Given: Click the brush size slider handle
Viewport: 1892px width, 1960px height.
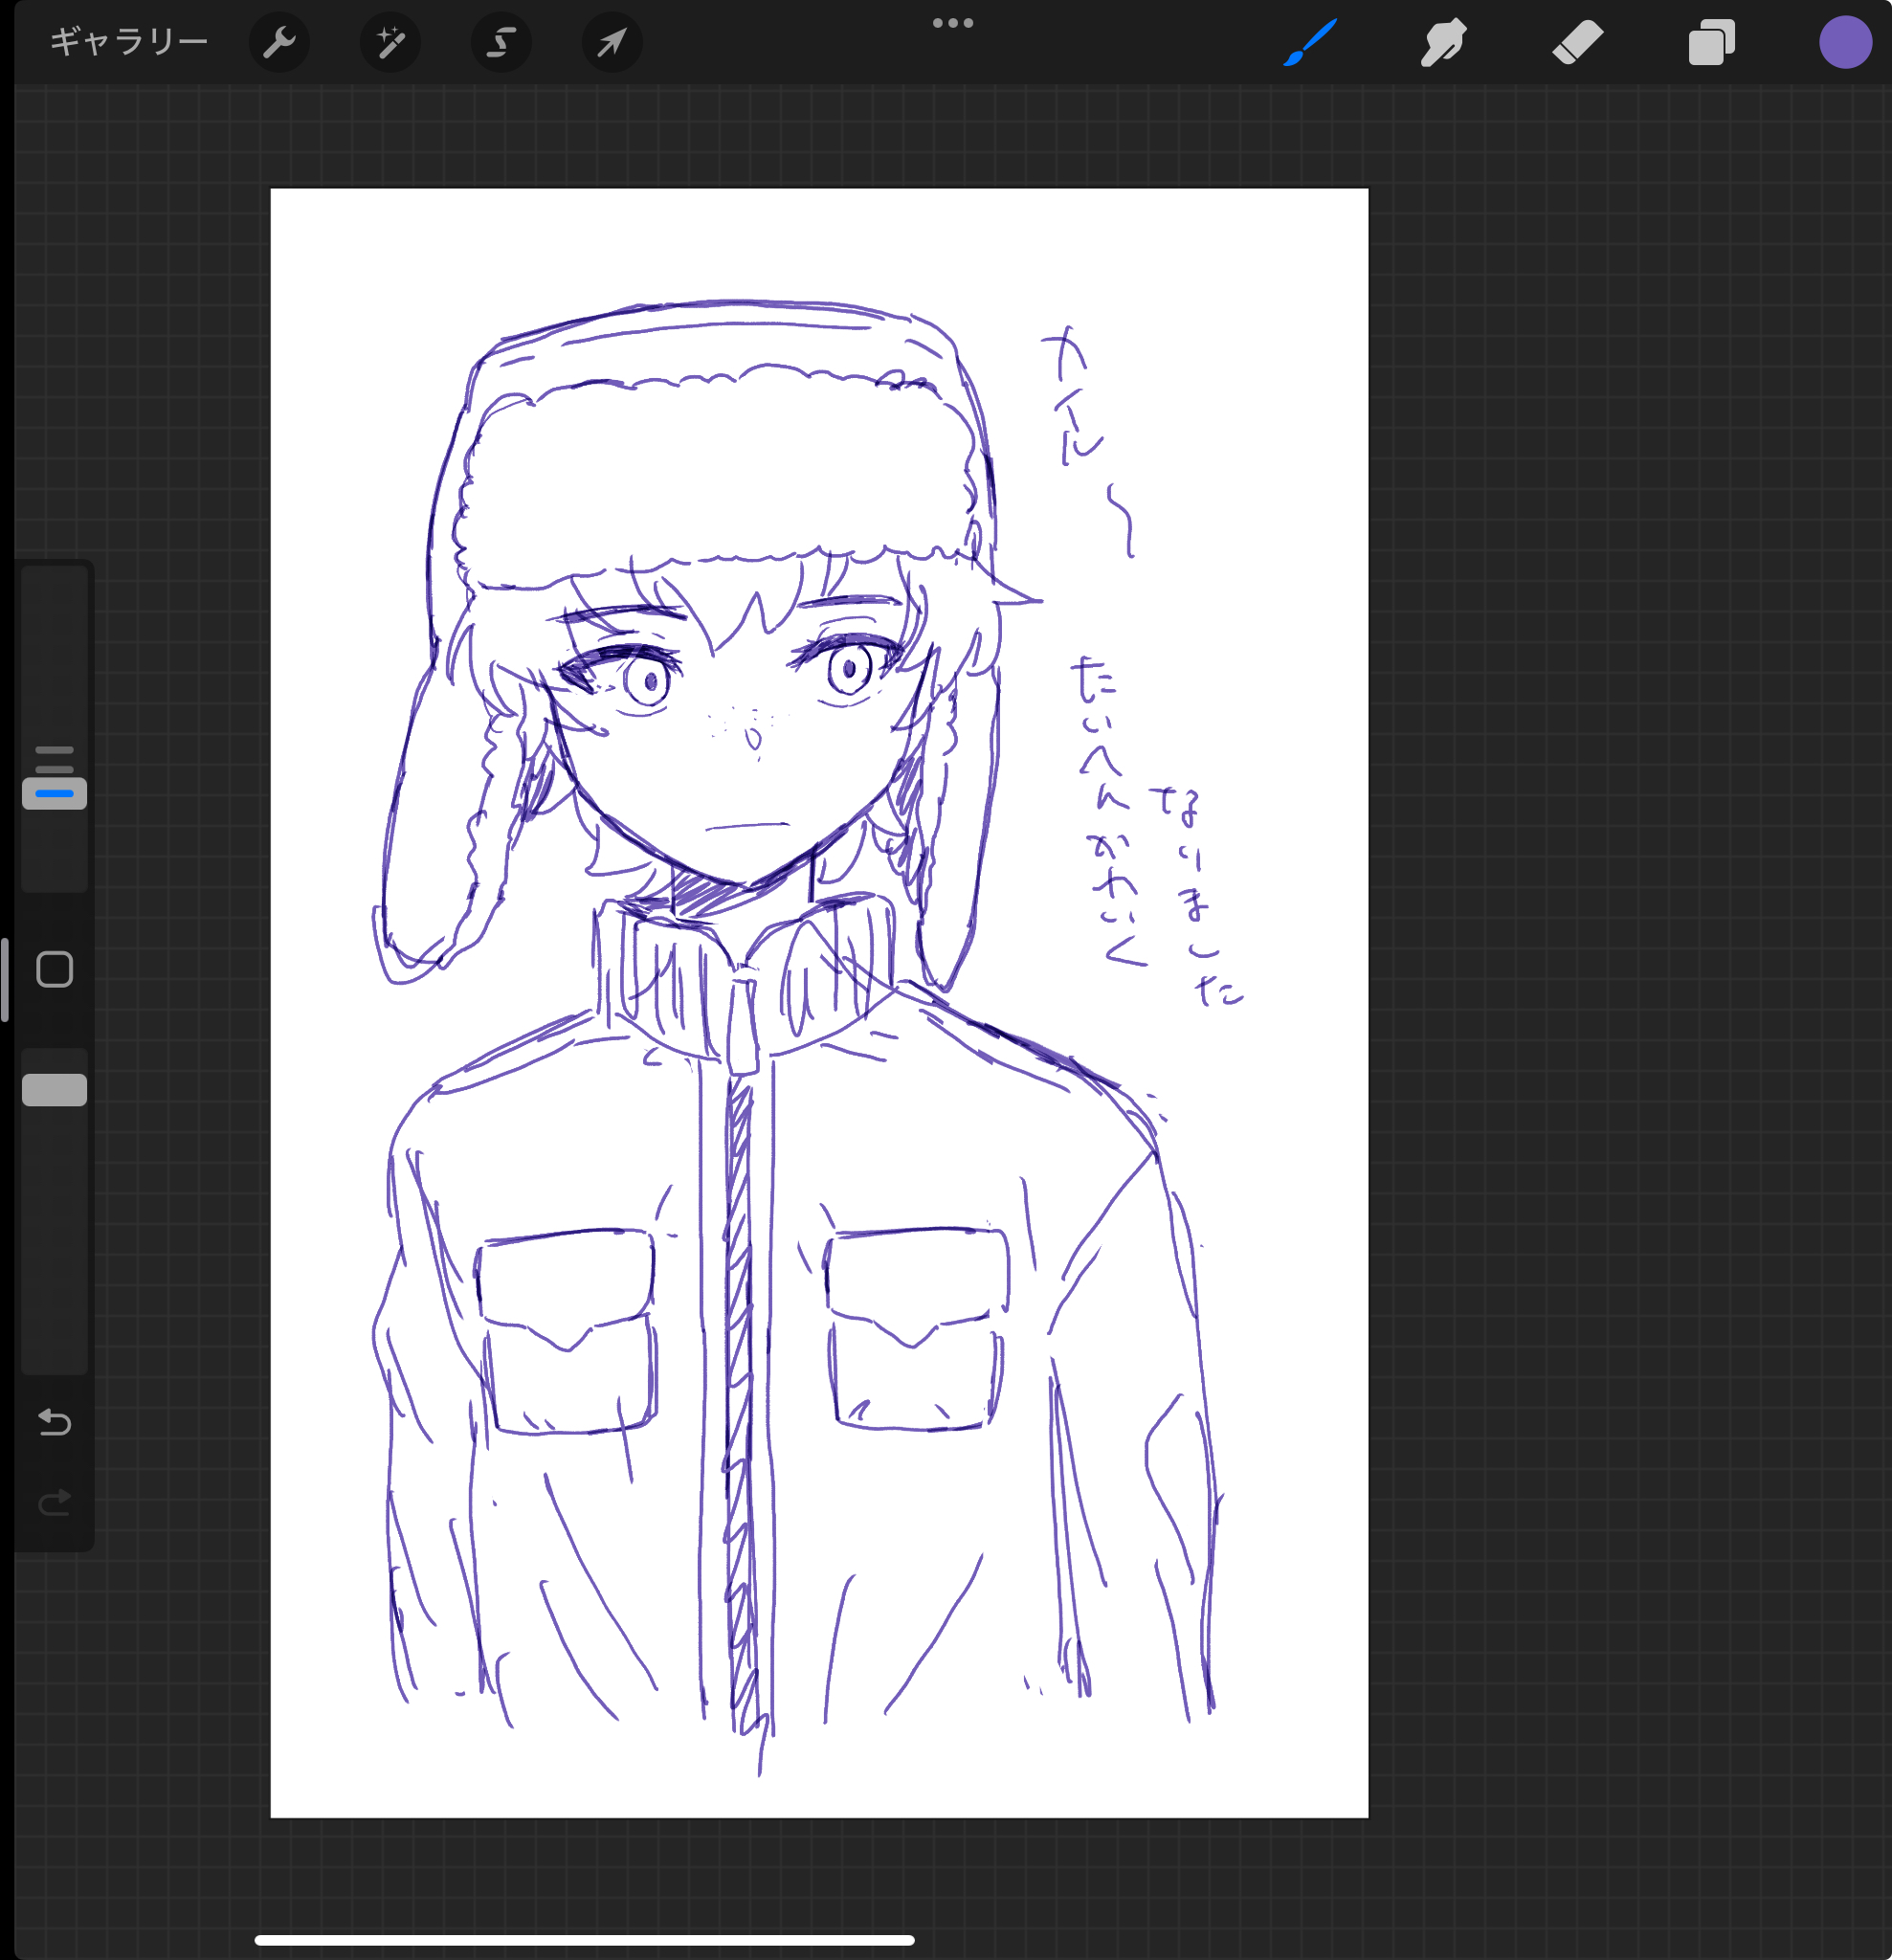Looking at the screenshot, I should (x=55, y=793).
